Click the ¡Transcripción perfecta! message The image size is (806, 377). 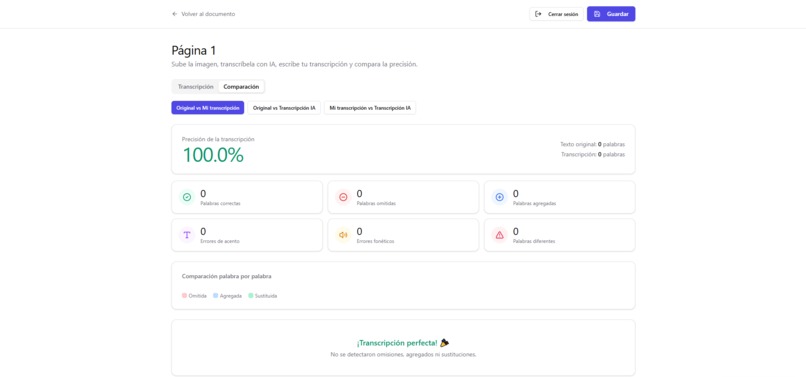point(397,343)
